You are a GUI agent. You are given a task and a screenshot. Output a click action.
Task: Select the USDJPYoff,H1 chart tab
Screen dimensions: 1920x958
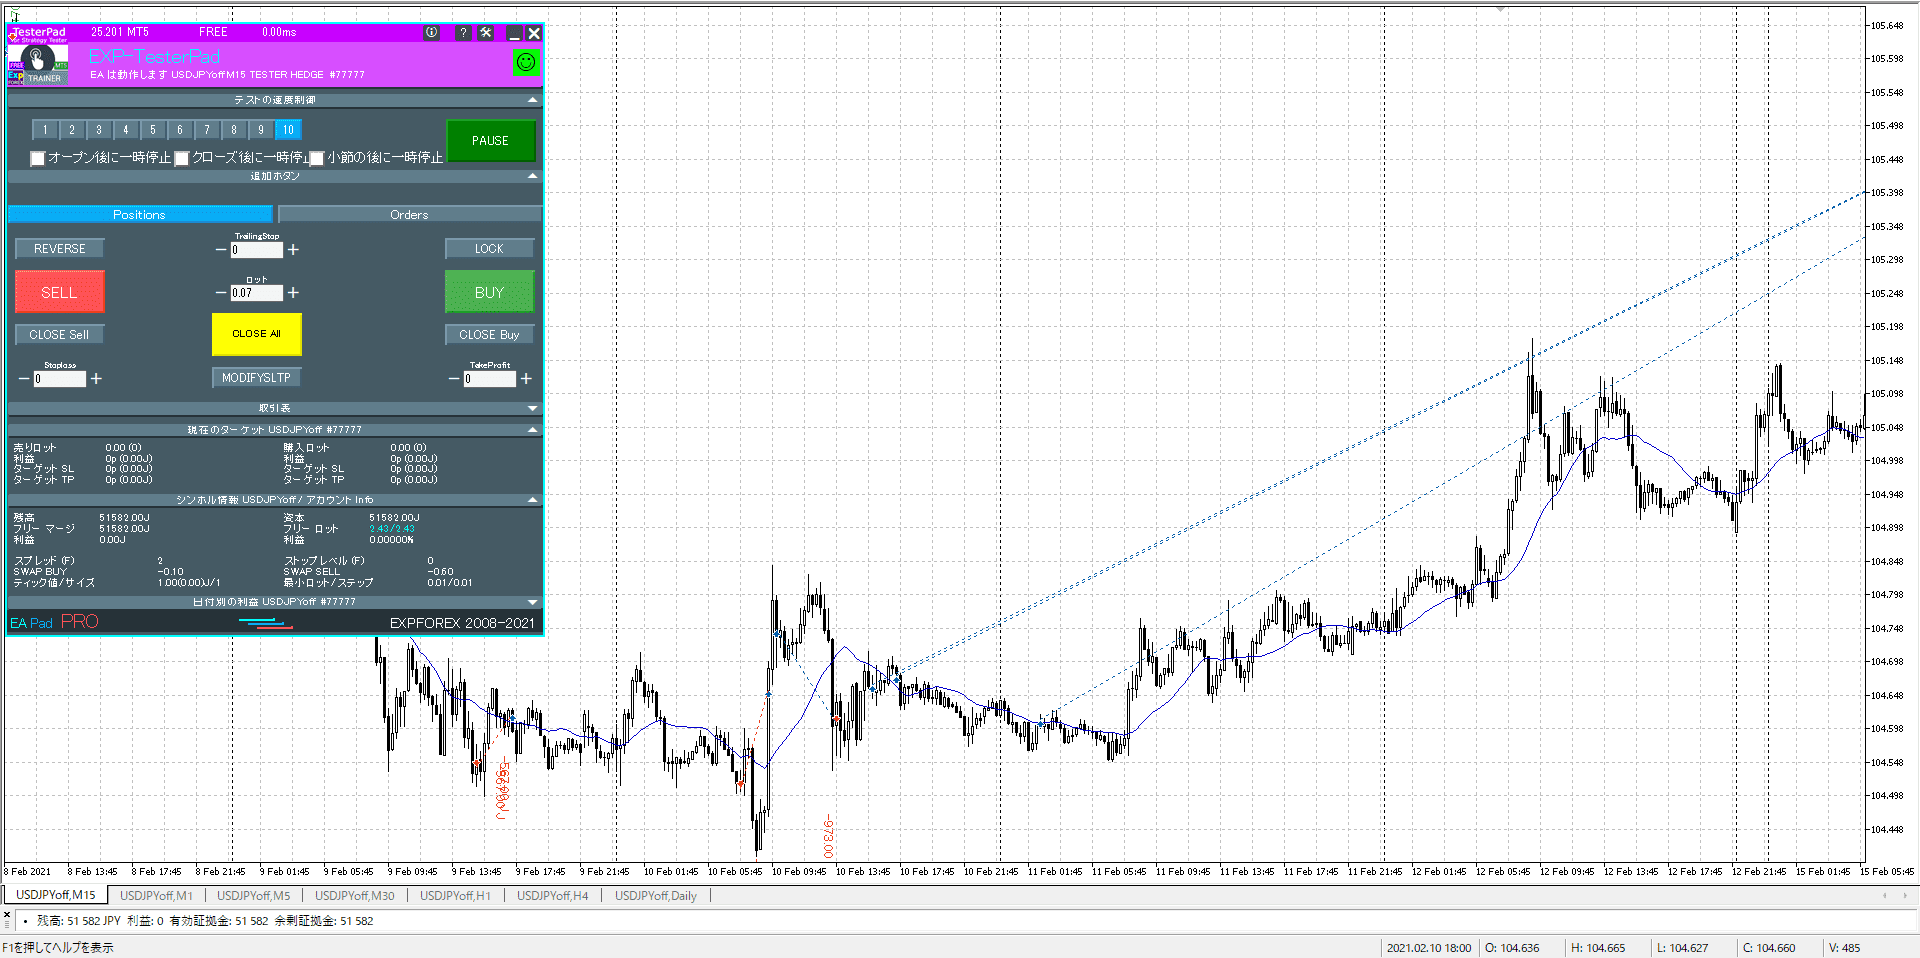[455, 895]
